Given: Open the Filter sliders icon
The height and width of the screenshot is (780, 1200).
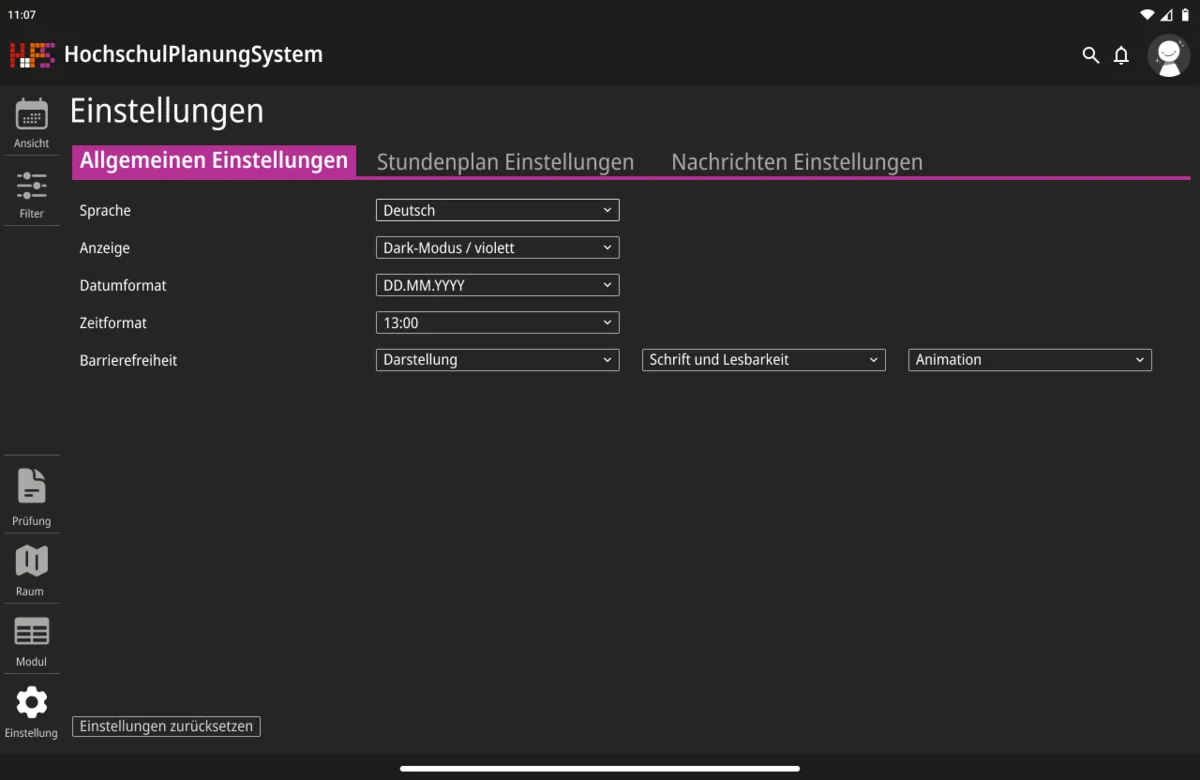Looking at the screenshot, I should tap(31, 186).
